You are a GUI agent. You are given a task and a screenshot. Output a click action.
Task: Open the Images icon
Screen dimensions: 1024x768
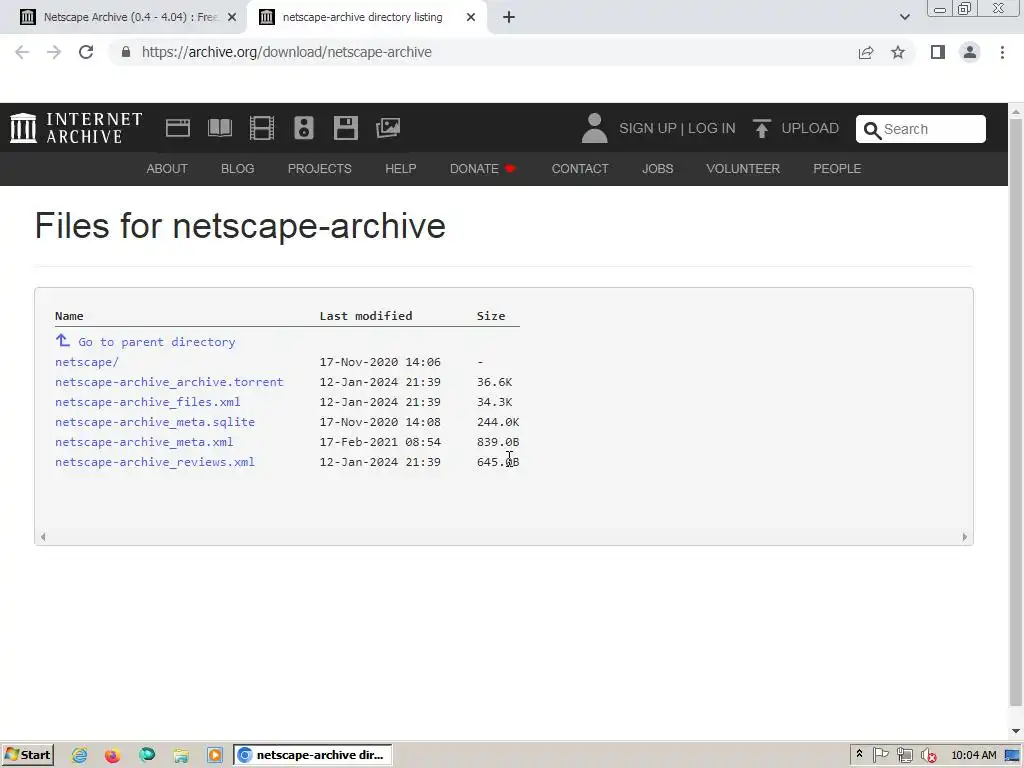click(388, 128)
